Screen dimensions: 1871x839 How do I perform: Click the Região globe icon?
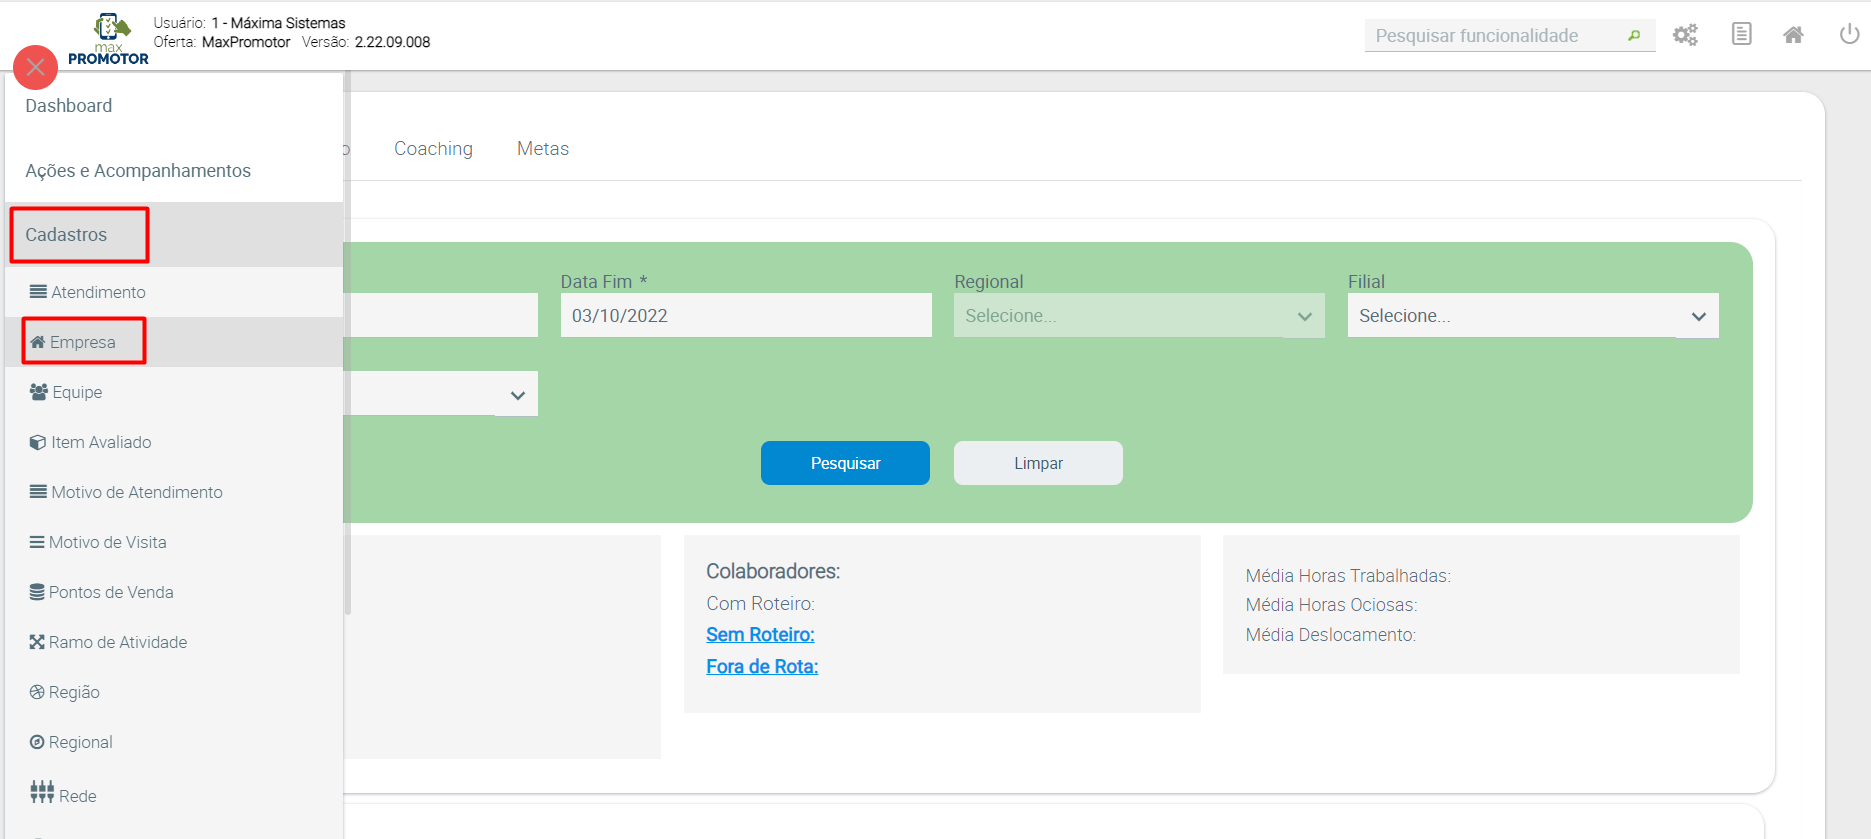(37, 692)
